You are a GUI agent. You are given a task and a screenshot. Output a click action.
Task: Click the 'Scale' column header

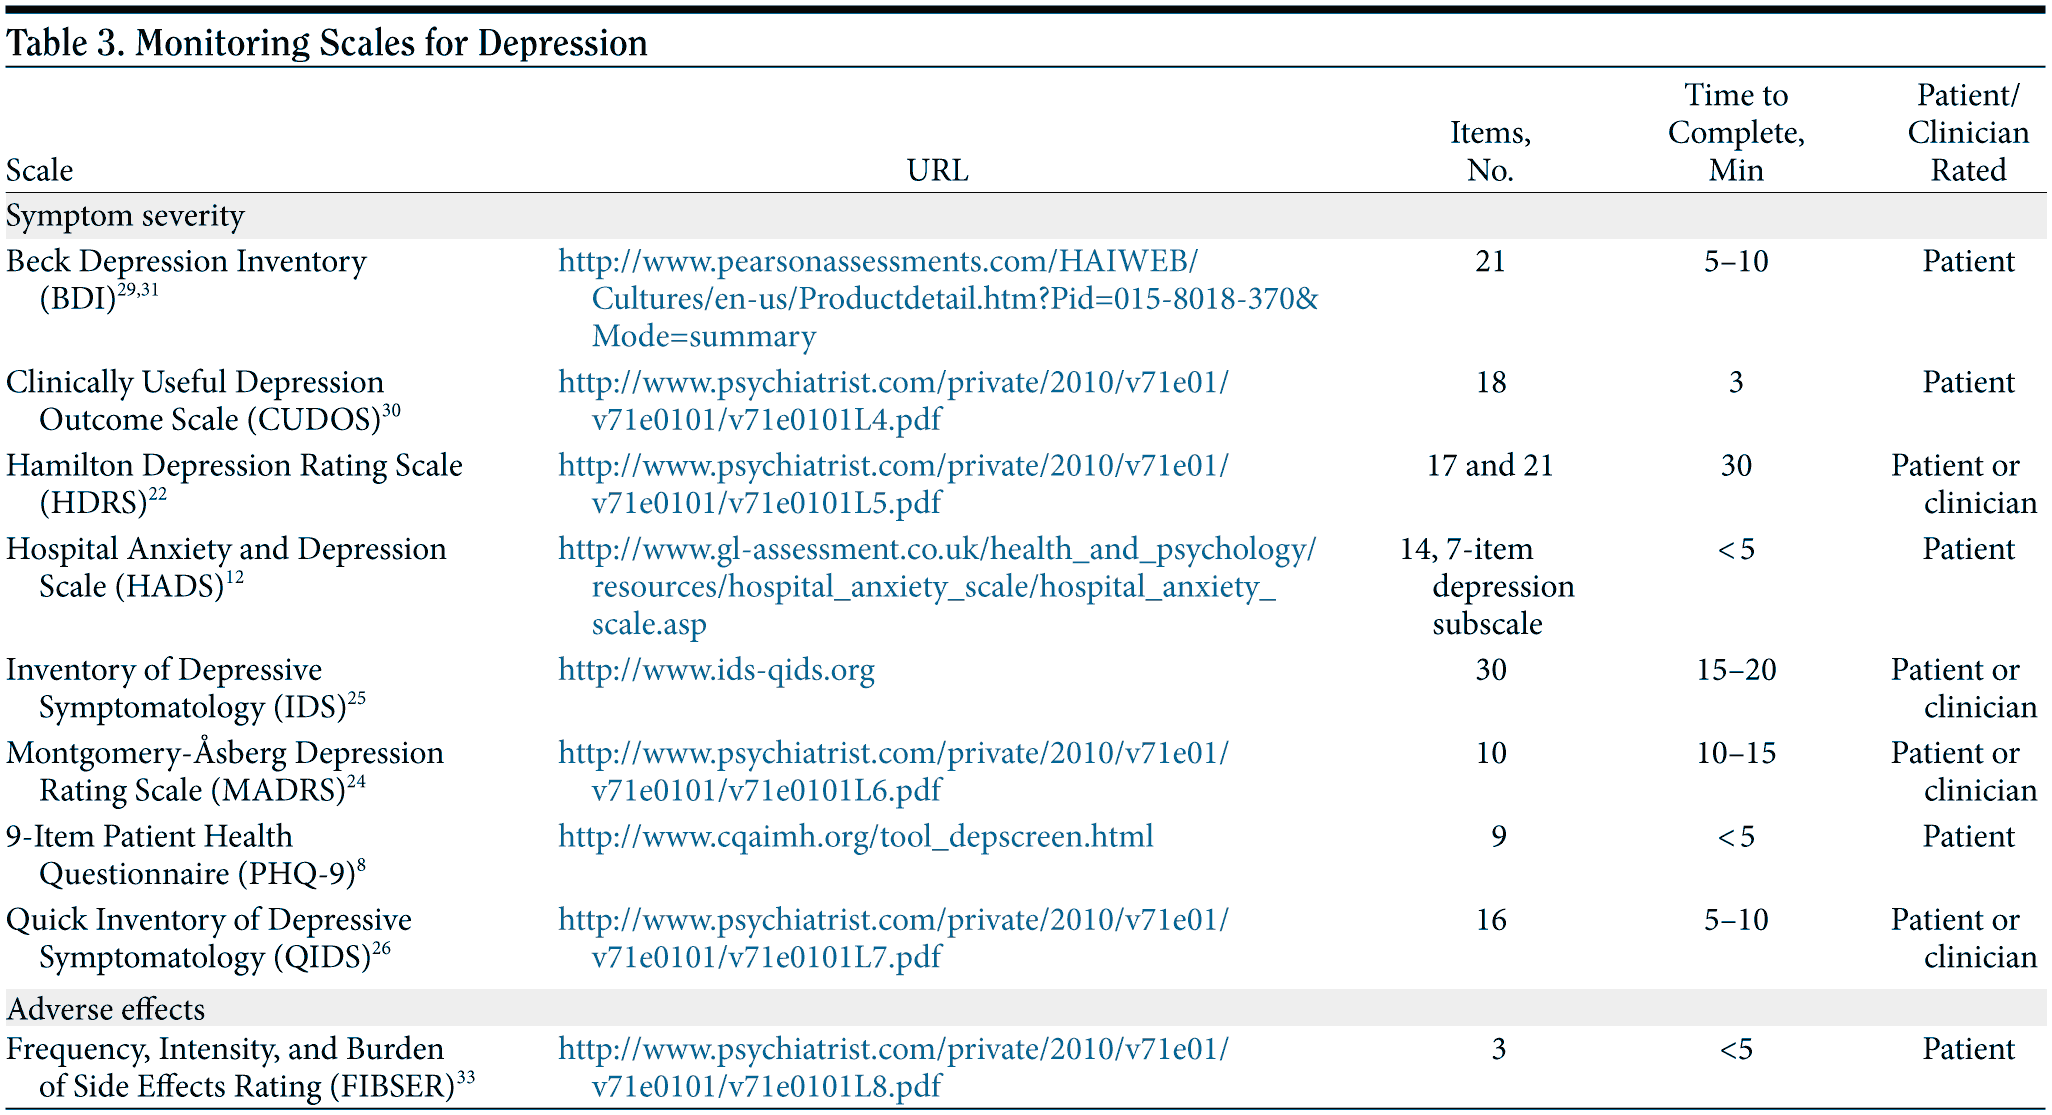(x=39, y=170)
